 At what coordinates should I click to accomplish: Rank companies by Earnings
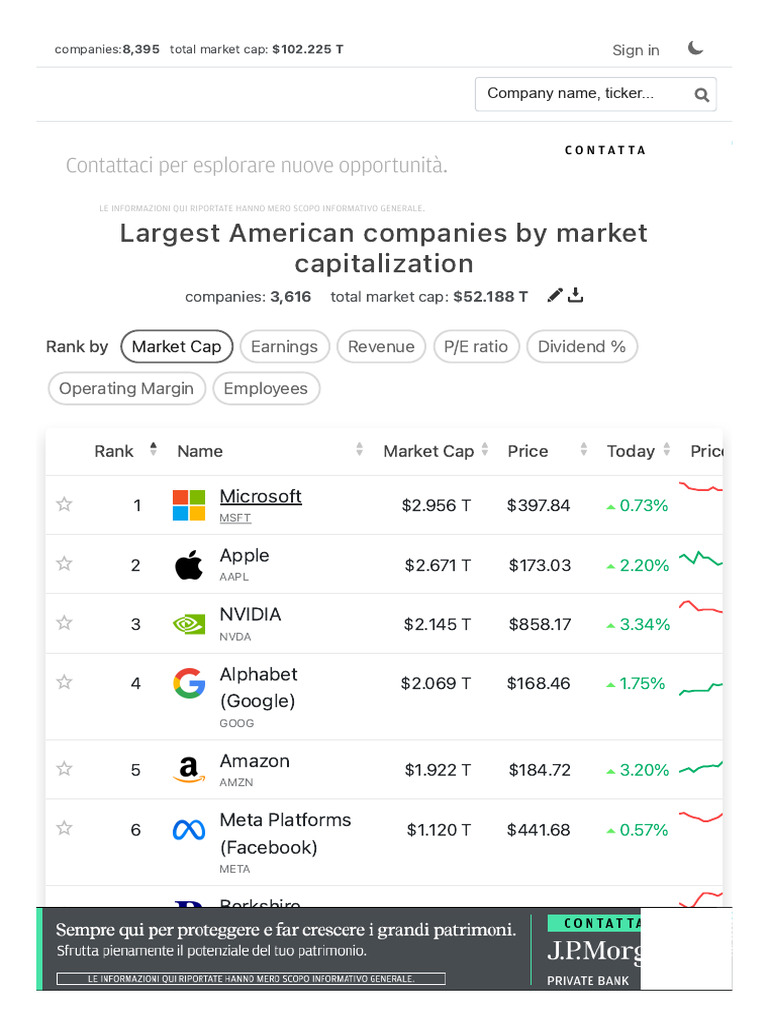tap(284, 347)
